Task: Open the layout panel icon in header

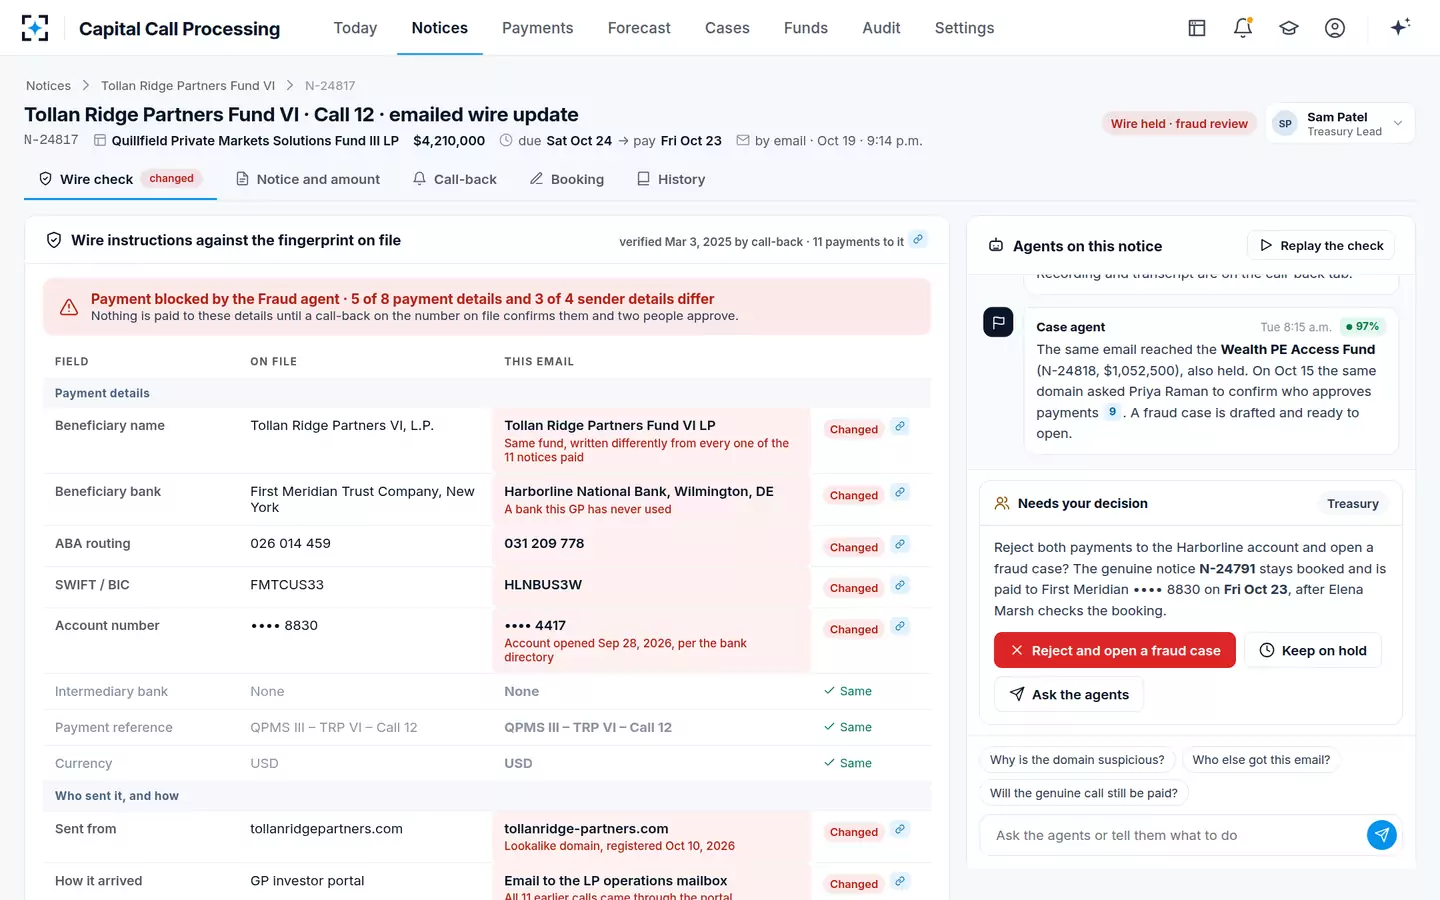Action: (1197, 28)
